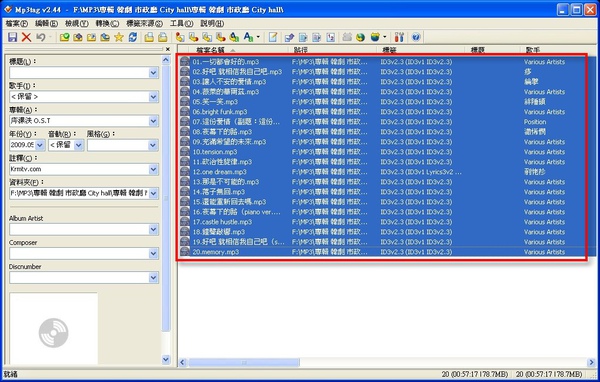Image resolution: width=600 pixels, height=382 pixels.
Task: Click the blue Refresh arrows icon
Action: (x=133, y=37)
